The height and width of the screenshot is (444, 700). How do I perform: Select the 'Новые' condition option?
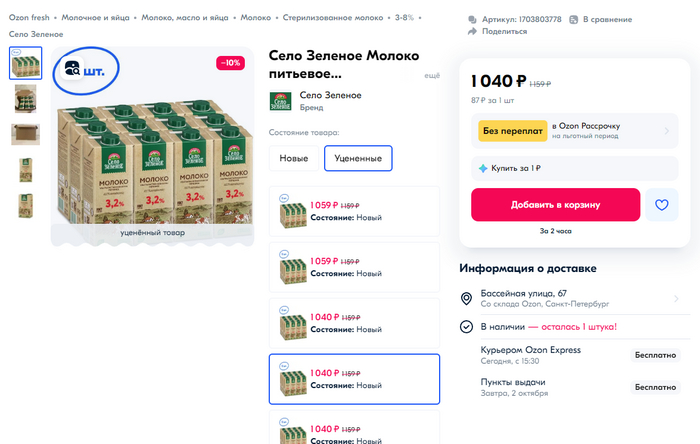[294, 158]
